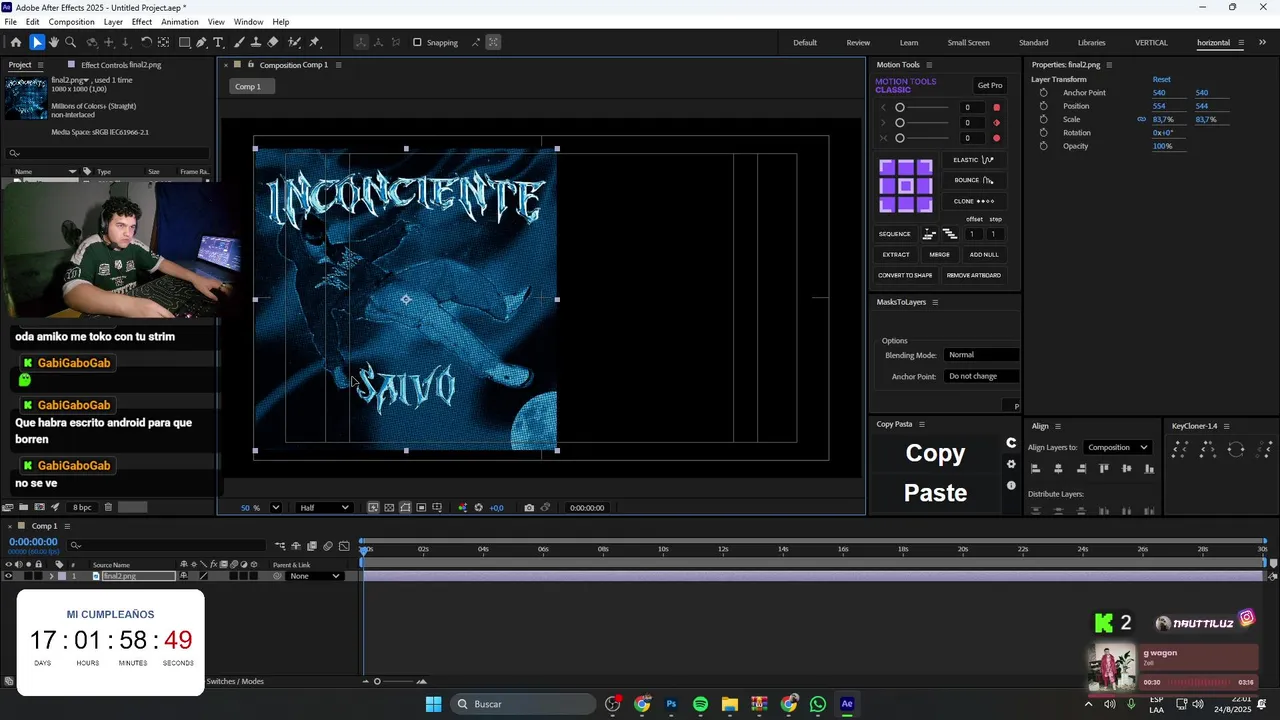The width and height of the screenshot is (1280, 720).
Task: Select the Zoom magnifier tool
Action: pos(71,42)
